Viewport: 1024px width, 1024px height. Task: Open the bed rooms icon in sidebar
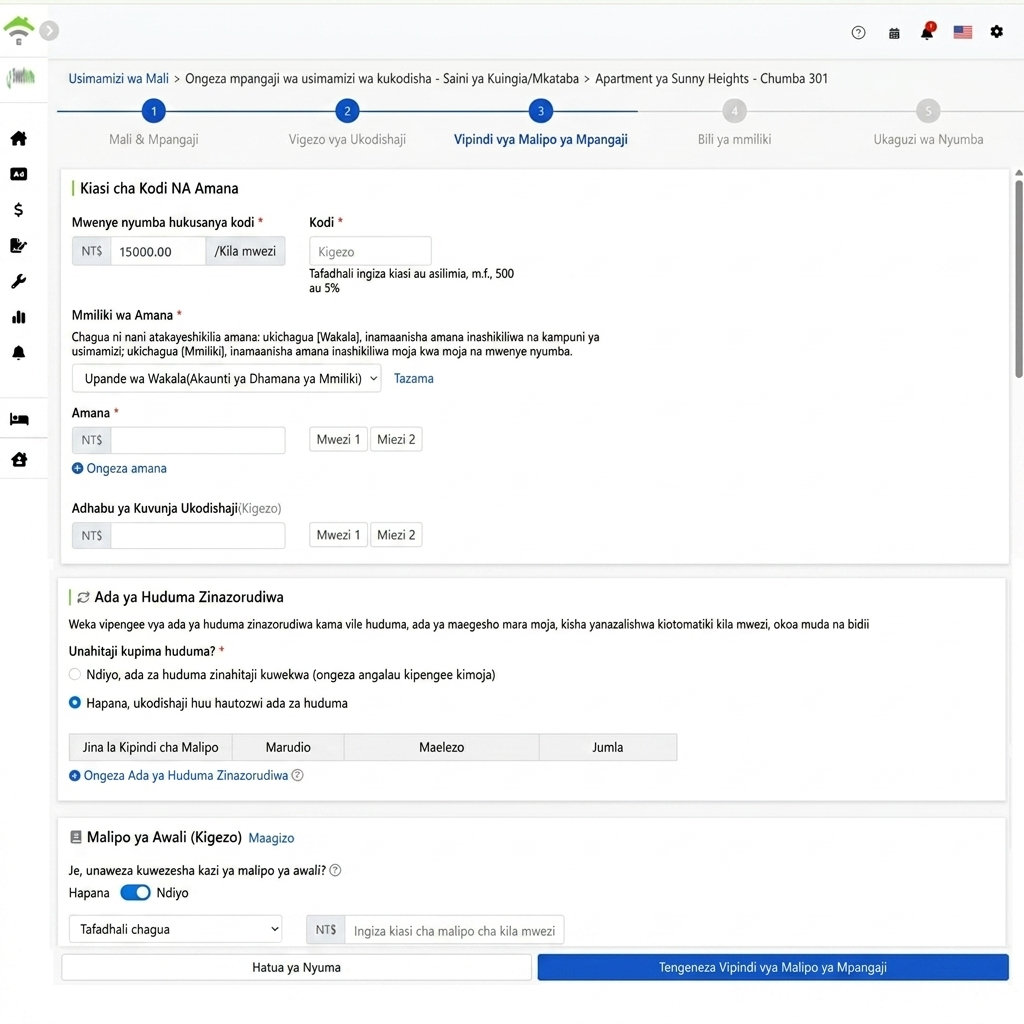19,419
